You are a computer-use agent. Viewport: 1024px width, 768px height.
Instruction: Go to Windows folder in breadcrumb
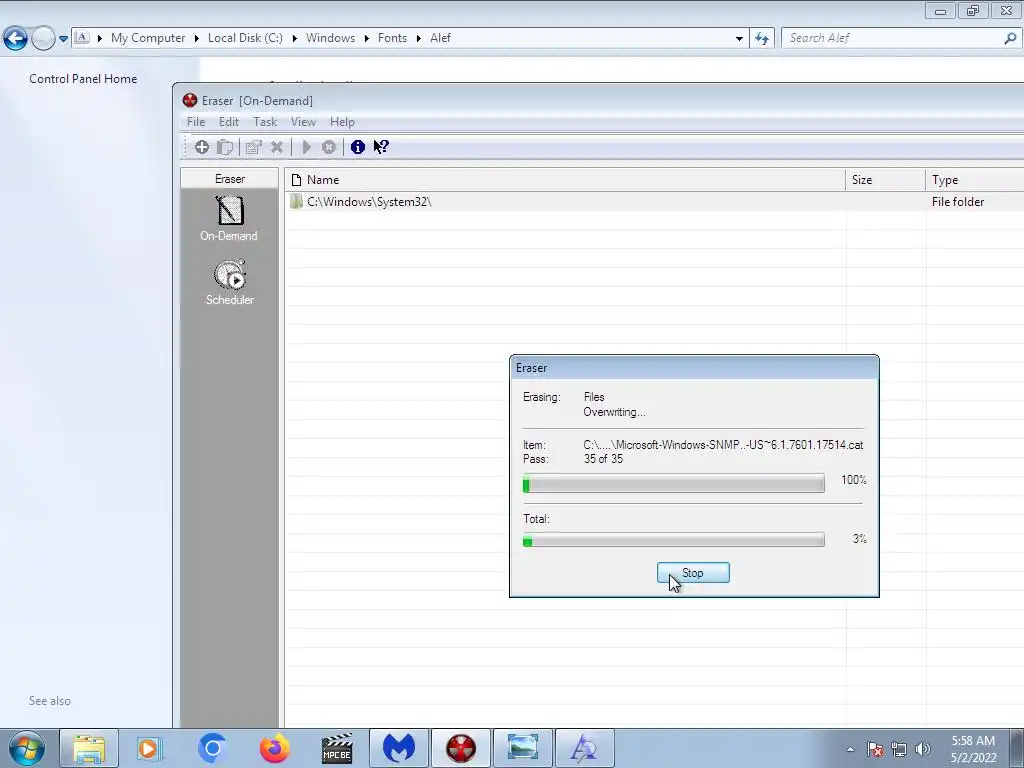[330, 39]
